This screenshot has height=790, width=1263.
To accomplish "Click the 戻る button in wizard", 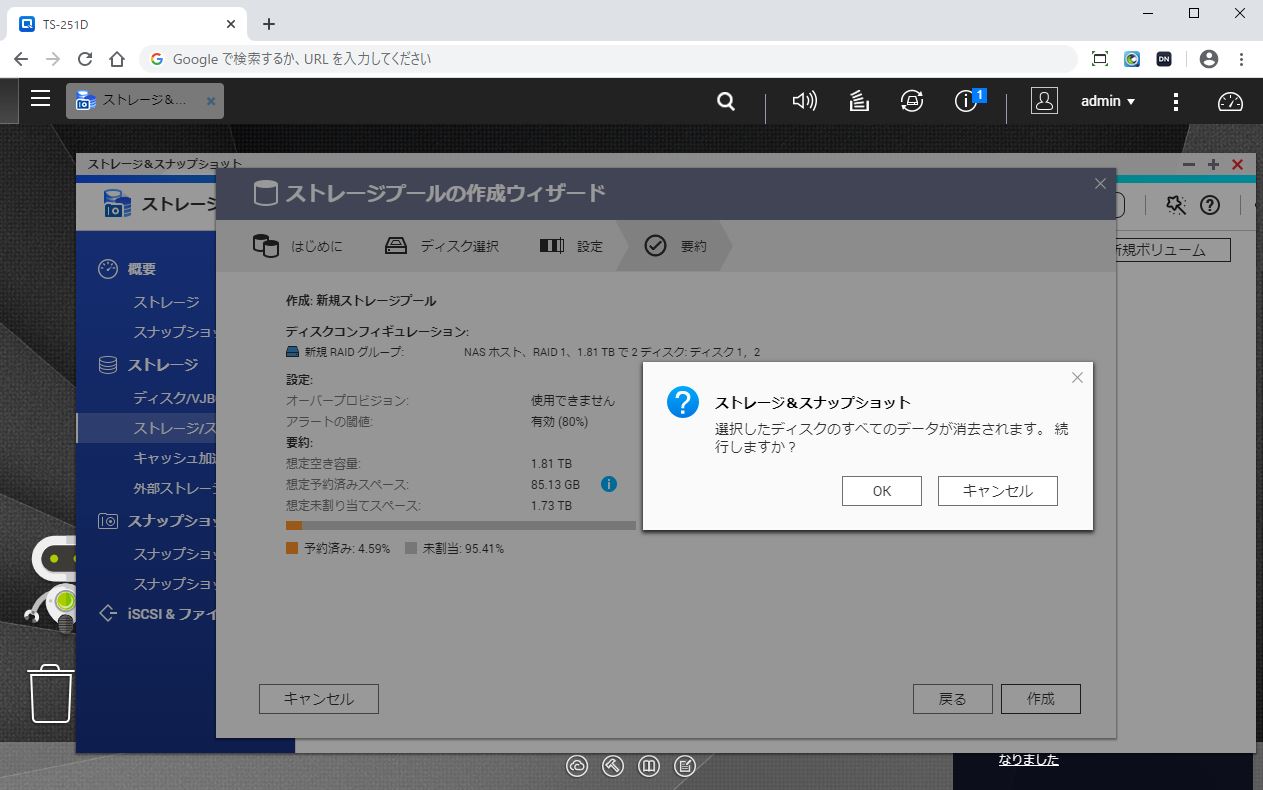I will 952,699.
